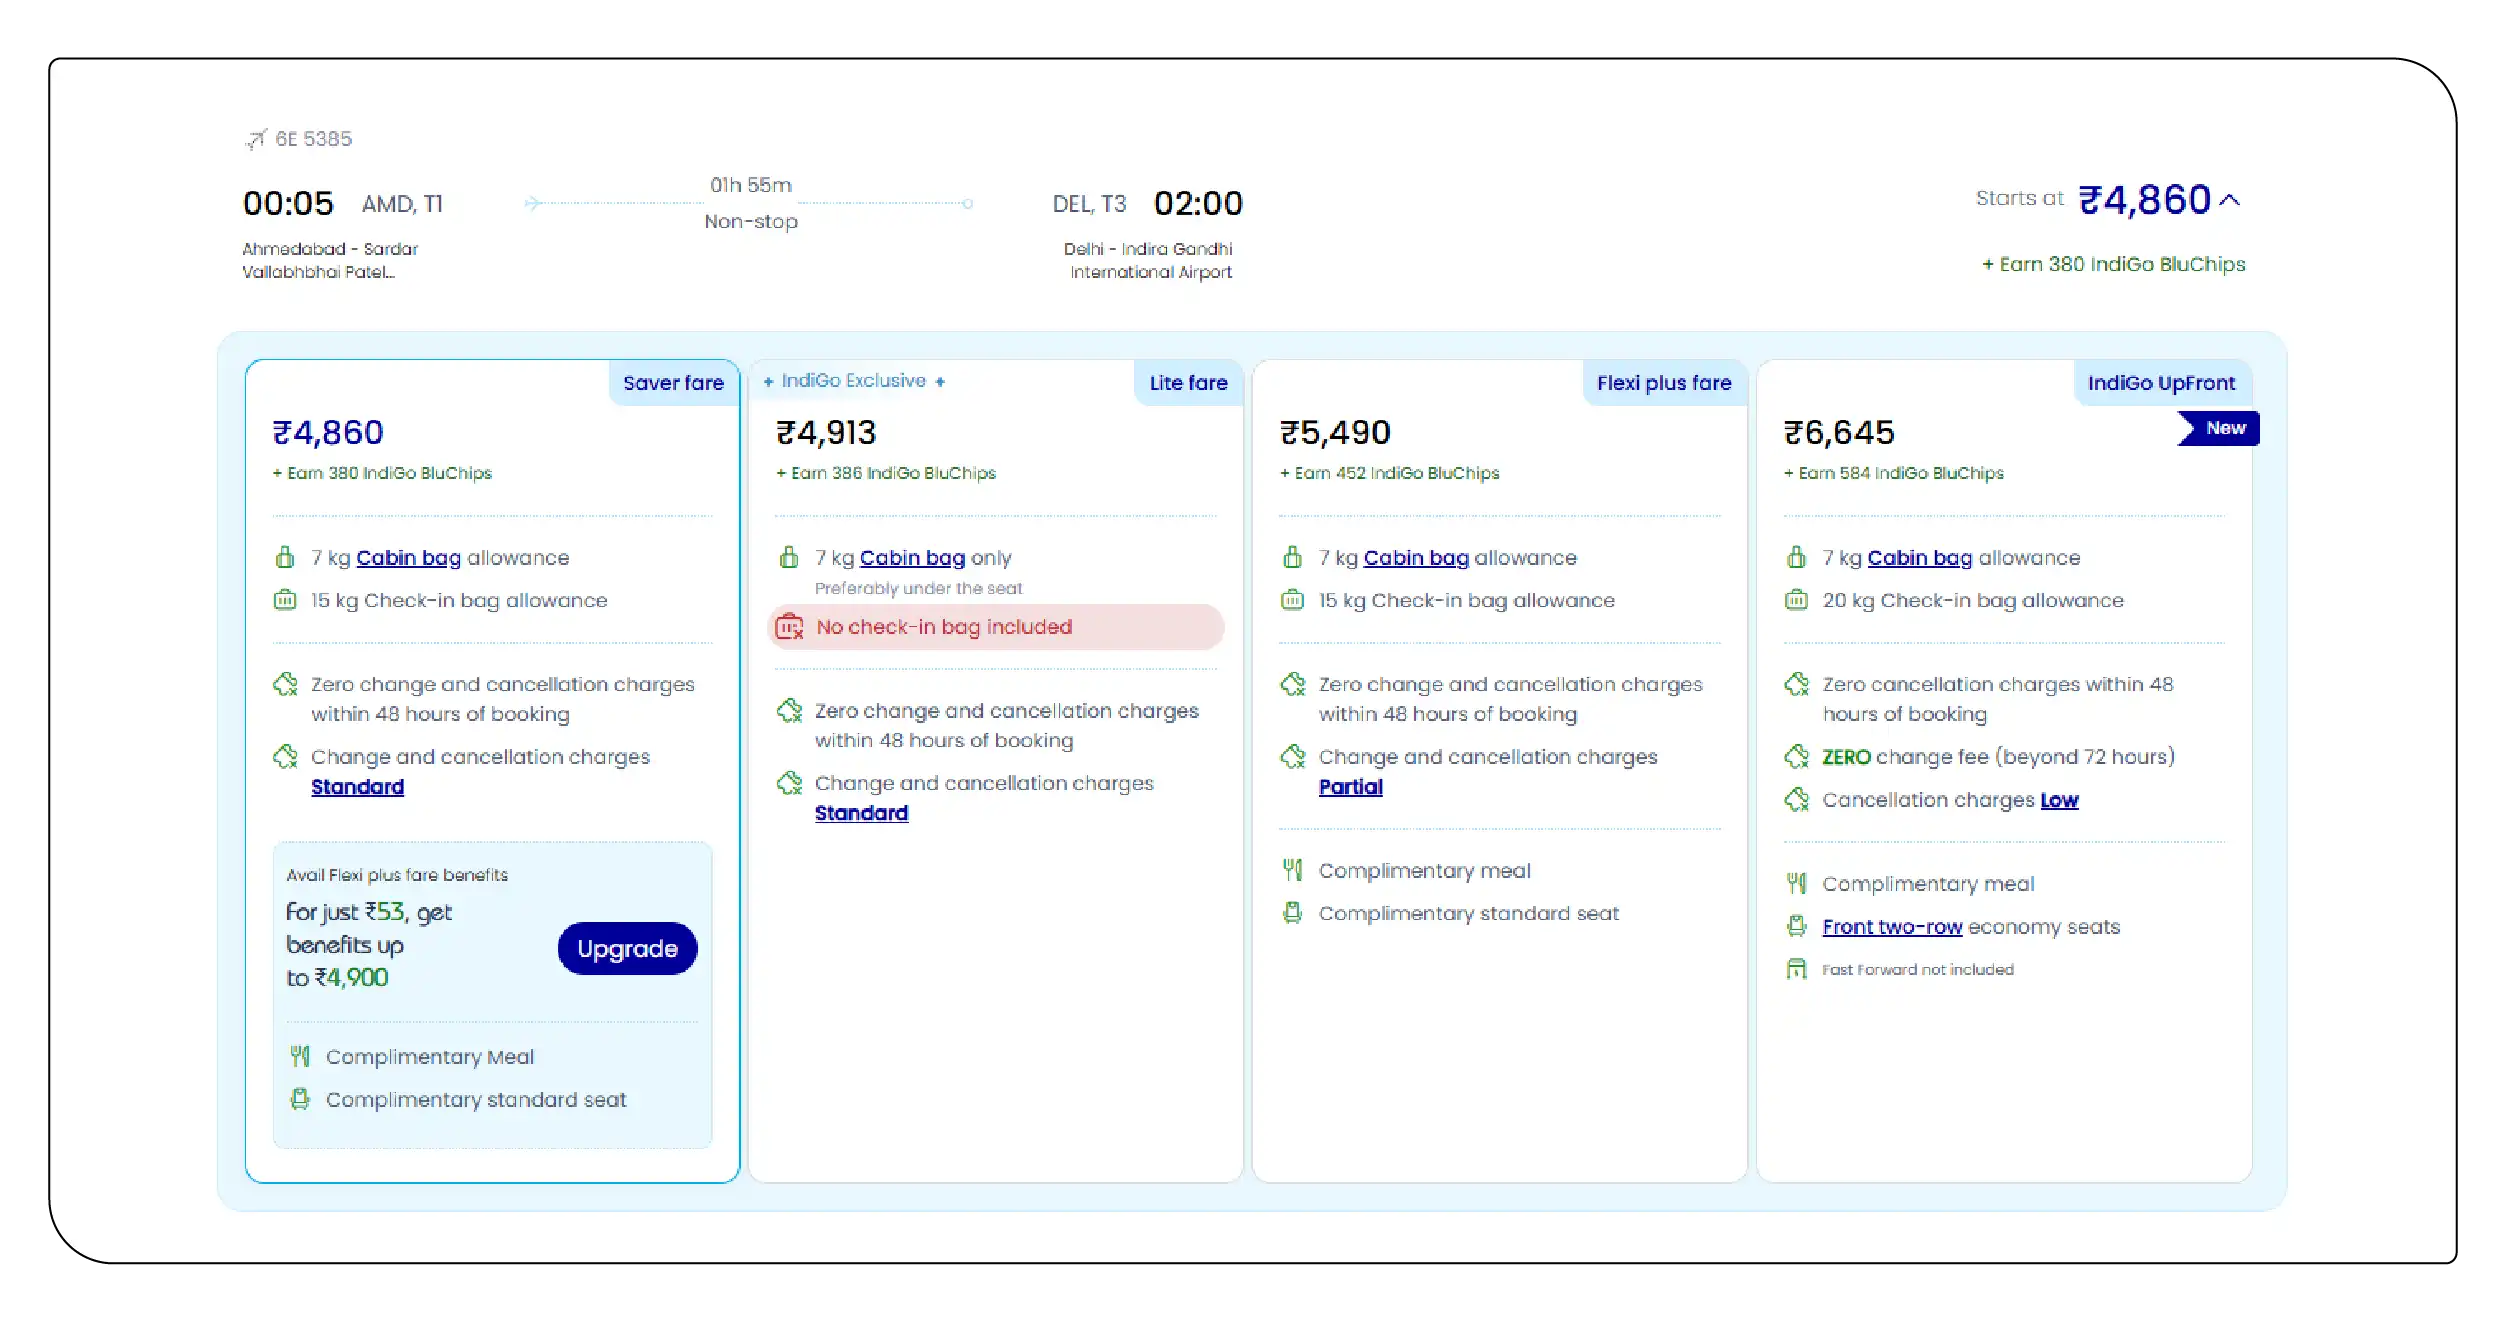Select the Lite fare tab label
The image size is (2507, 1322).
click(x=1188, y=383)
